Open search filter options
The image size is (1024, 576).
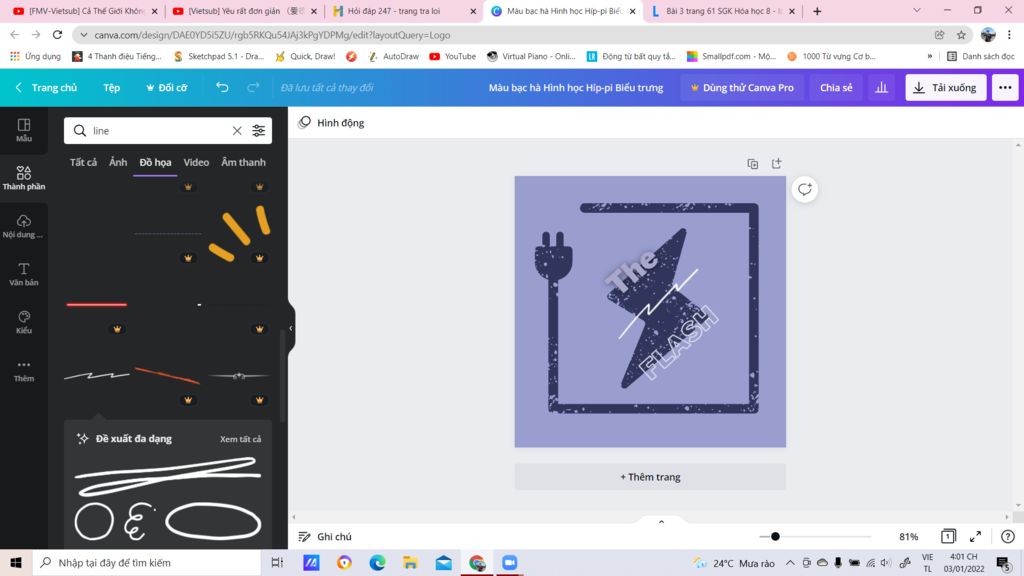pos(259,131)
